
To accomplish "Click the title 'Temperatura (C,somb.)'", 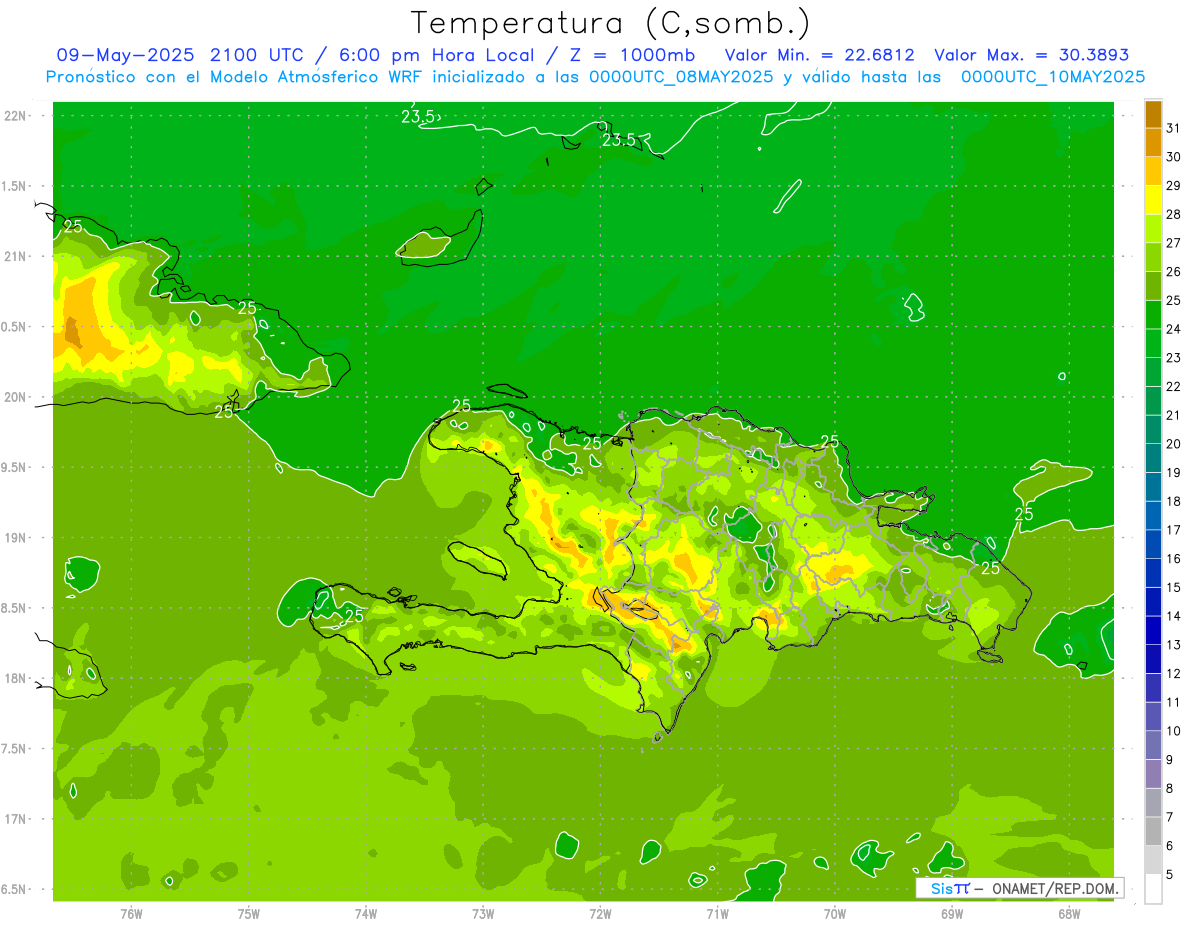I will [611, 23].
